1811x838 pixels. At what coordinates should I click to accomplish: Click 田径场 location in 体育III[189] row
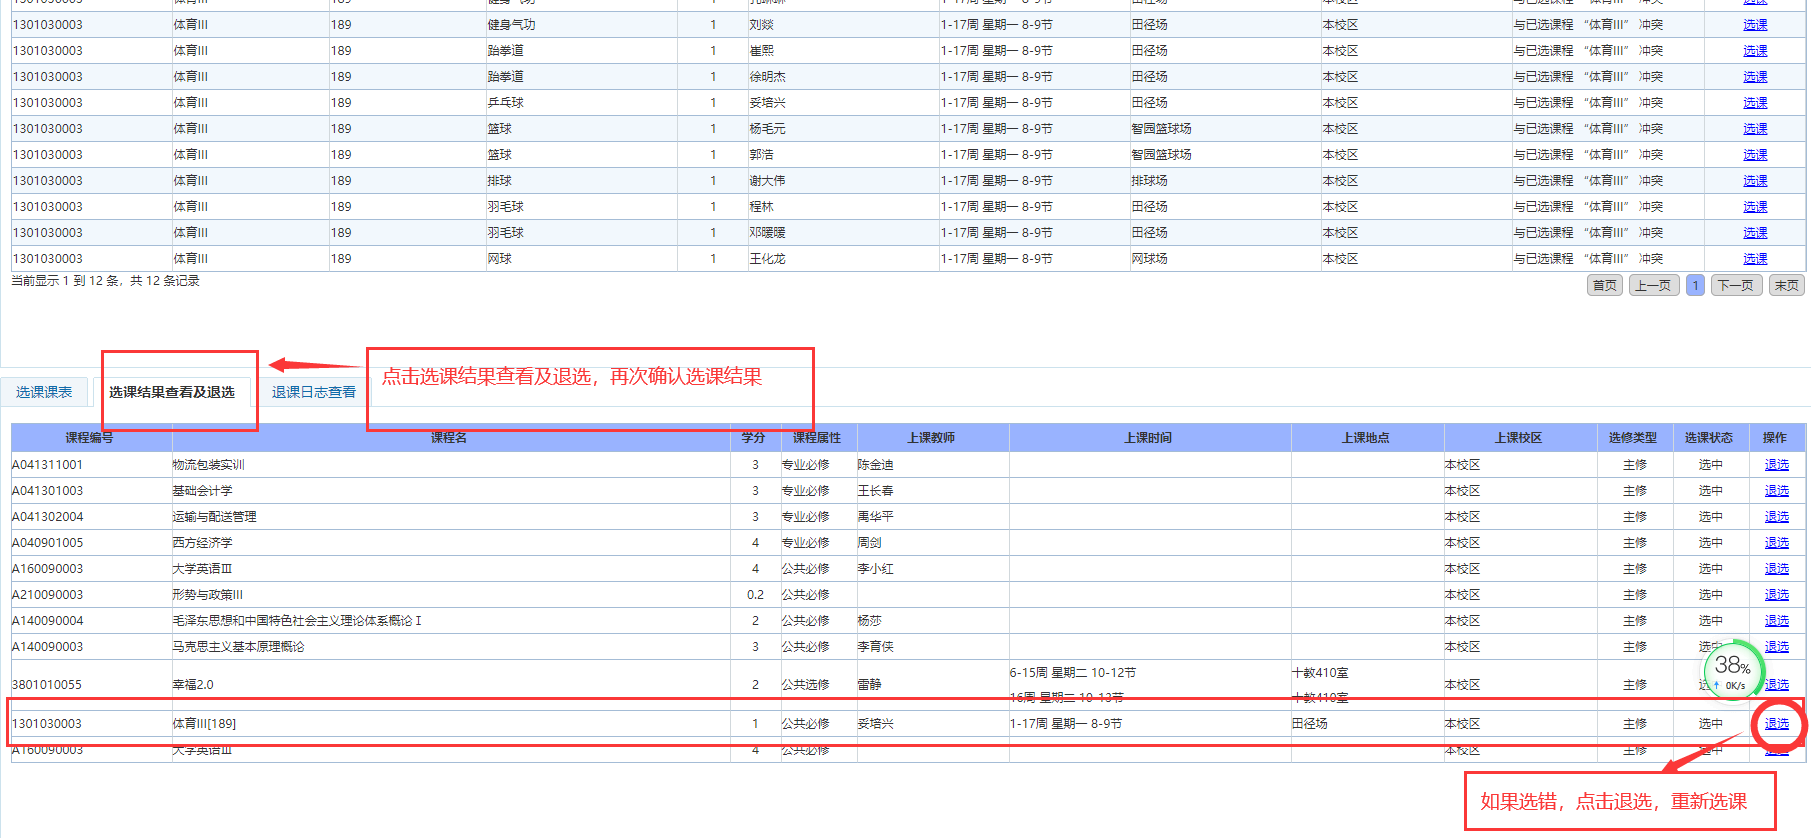click(x=1310, y=724)
